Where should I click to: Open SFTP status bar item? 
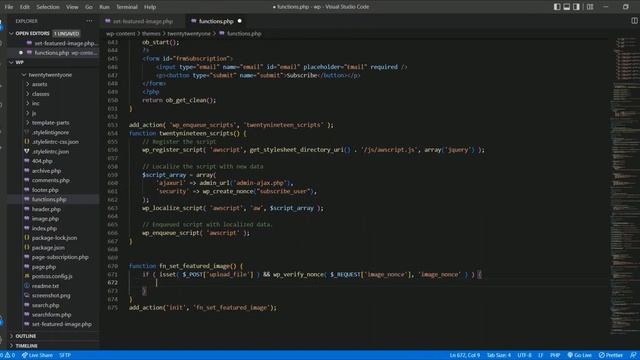click(65, 355)
